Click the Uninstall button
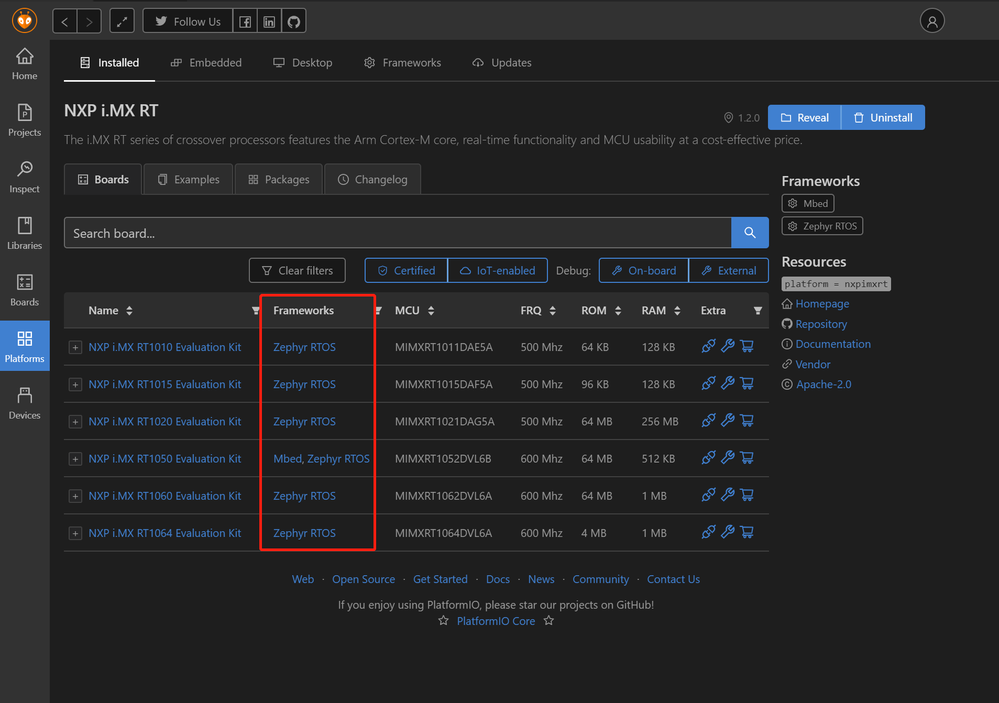This screenshot has height=703, width=999. [883, 117]
